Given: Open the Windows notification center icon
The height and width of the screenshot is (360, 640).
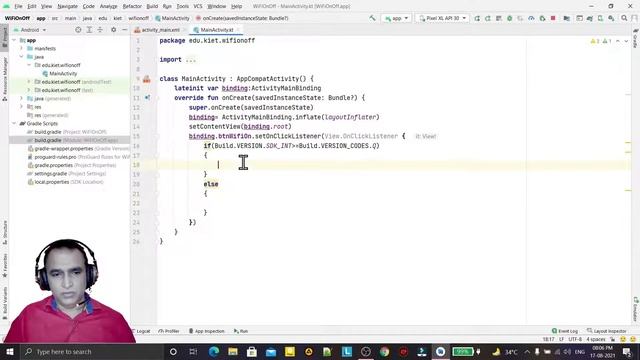Looking at the screenshot, I should pyautogui.click(x=627, y=351).
